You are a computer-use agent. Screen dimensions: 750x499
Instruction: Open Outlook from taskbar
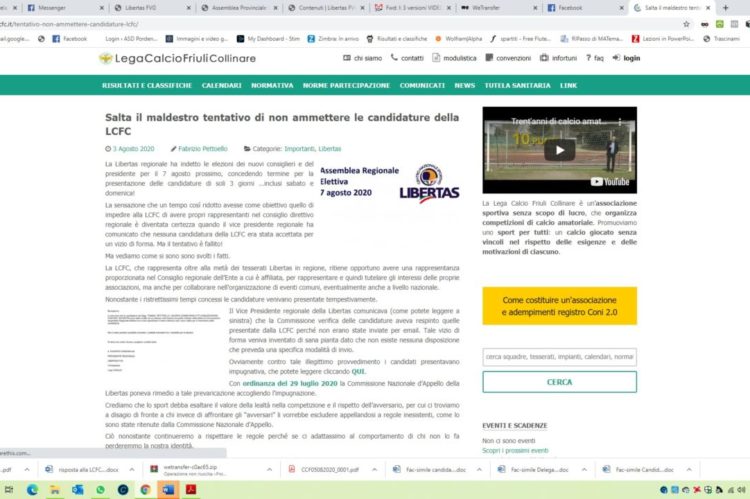point(77,489)
